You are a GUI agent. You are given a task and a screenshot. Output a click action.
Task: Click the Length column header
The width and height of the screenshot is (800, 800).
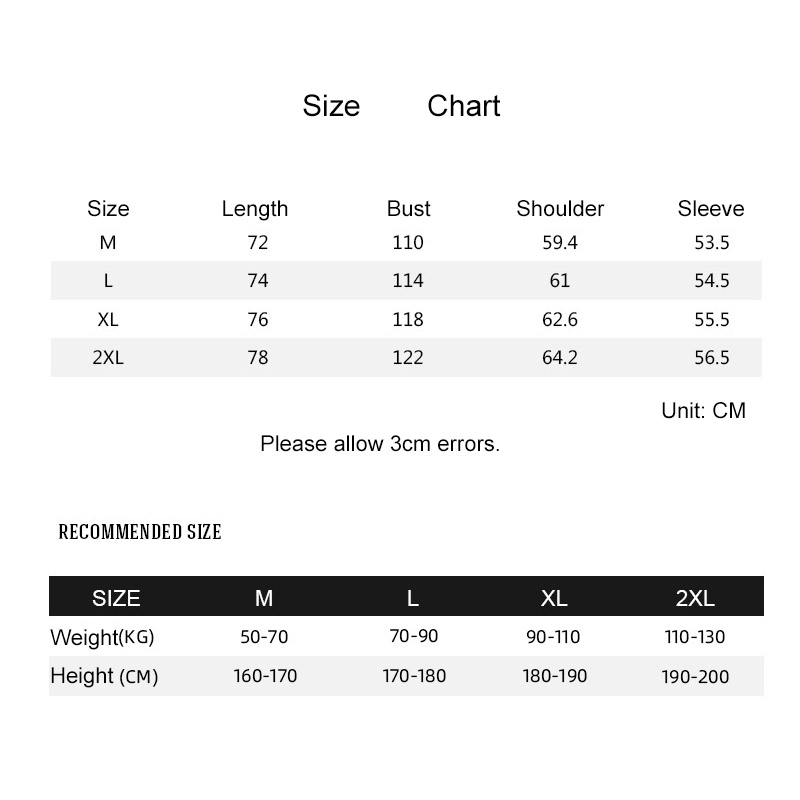coord(255,209)
